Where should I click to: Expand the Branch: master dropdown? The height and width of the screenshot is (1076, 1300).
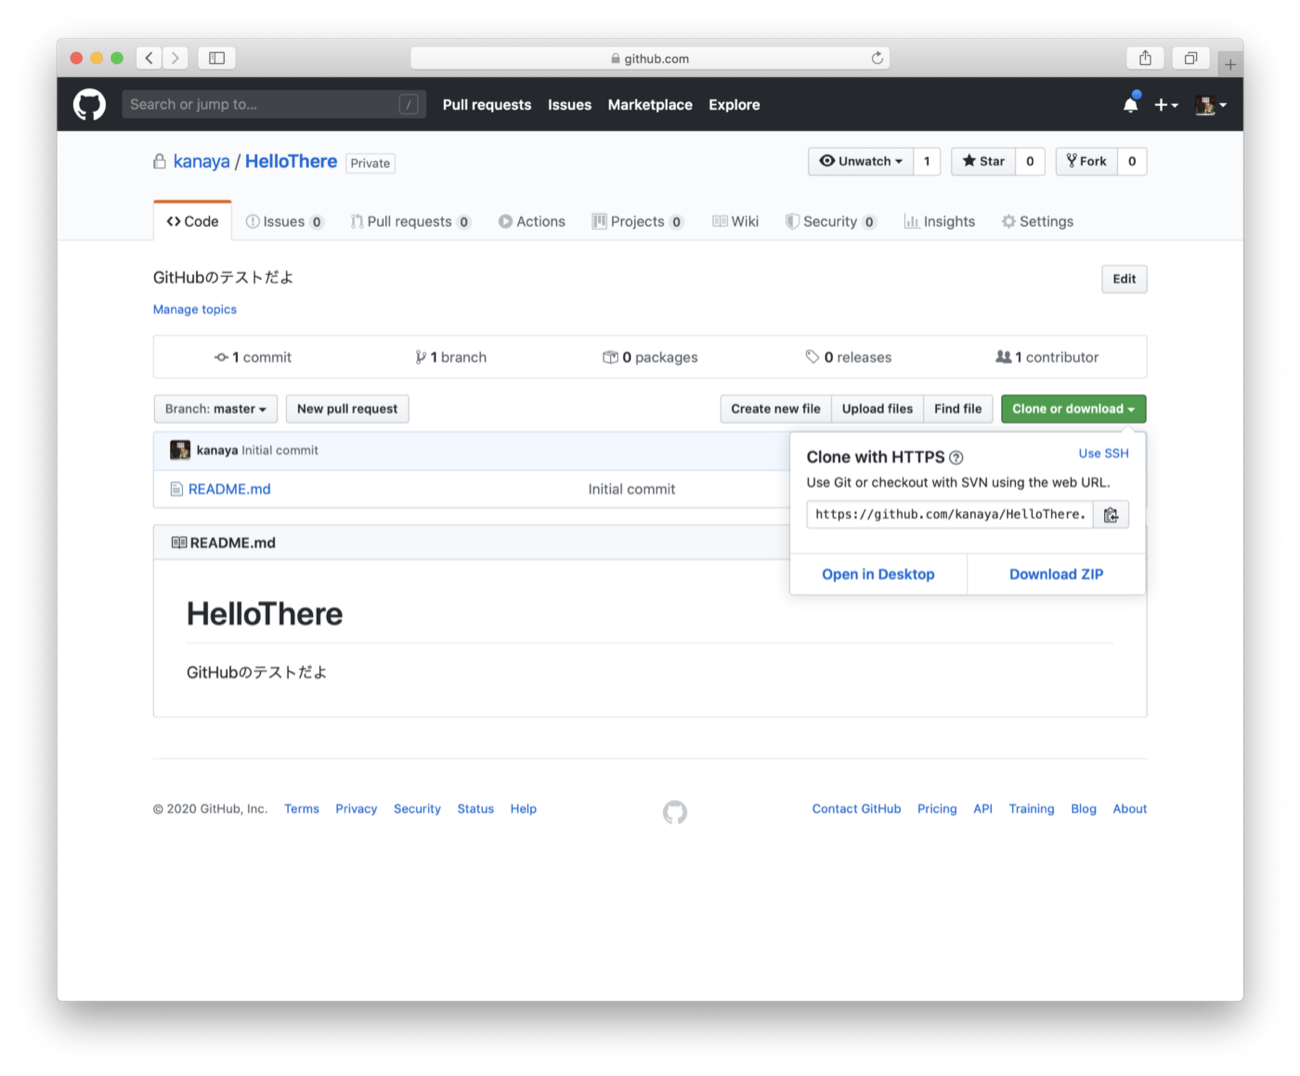tap(216, 409)
